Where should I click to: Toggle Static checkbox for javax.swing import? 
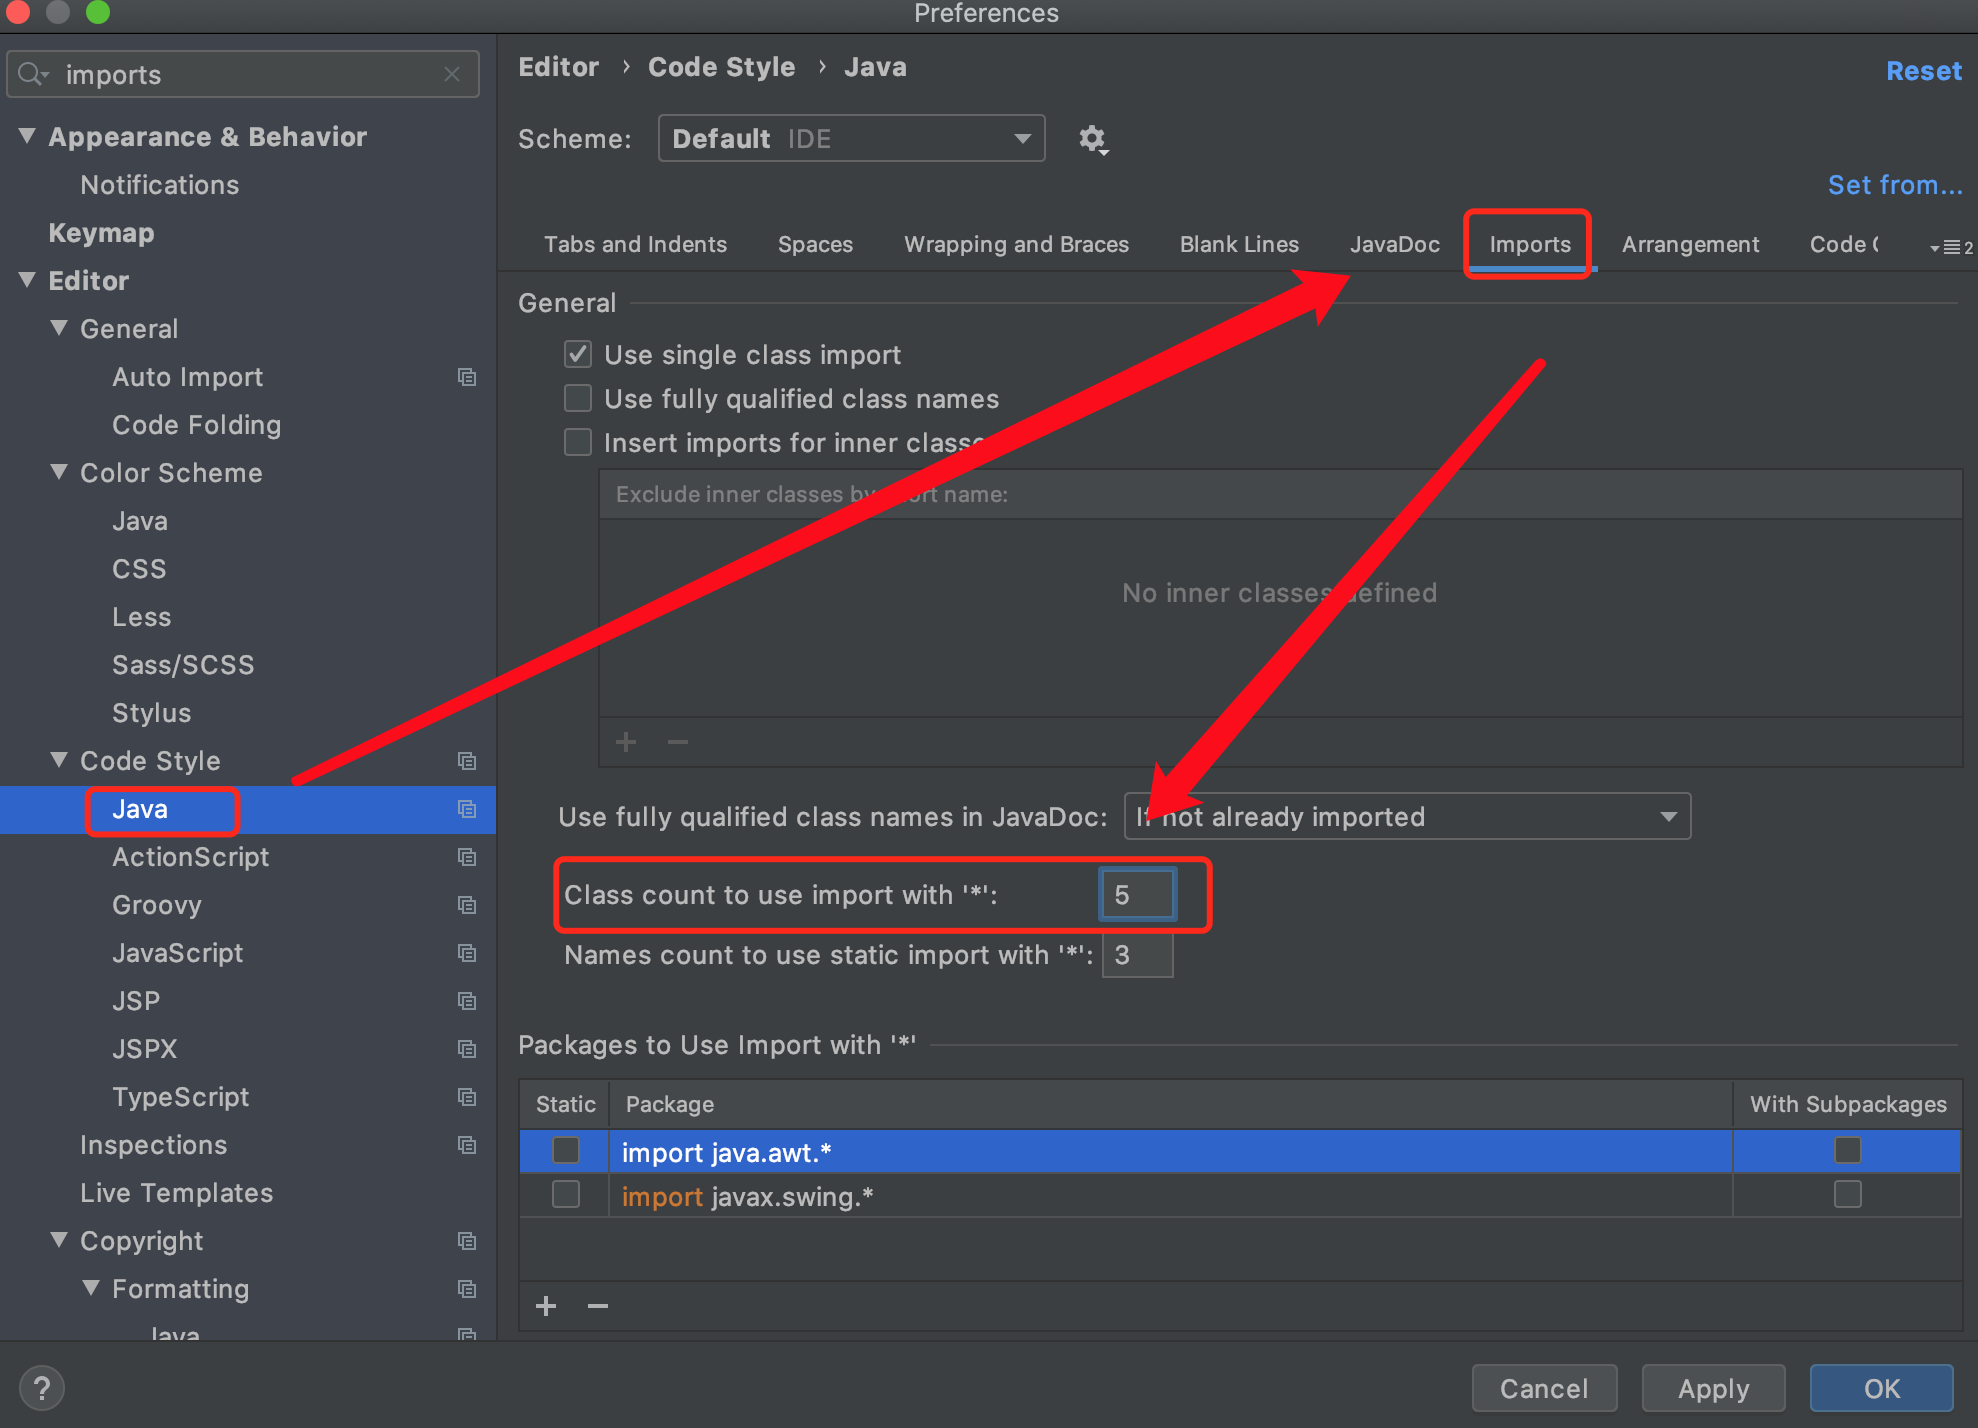(566, 1195)
